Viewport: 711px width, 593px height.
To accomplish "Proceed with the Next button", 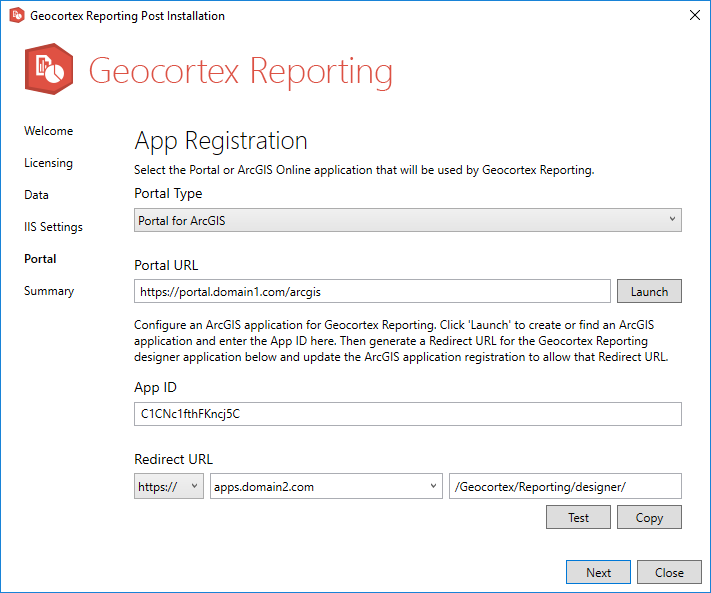I will 598,572.
